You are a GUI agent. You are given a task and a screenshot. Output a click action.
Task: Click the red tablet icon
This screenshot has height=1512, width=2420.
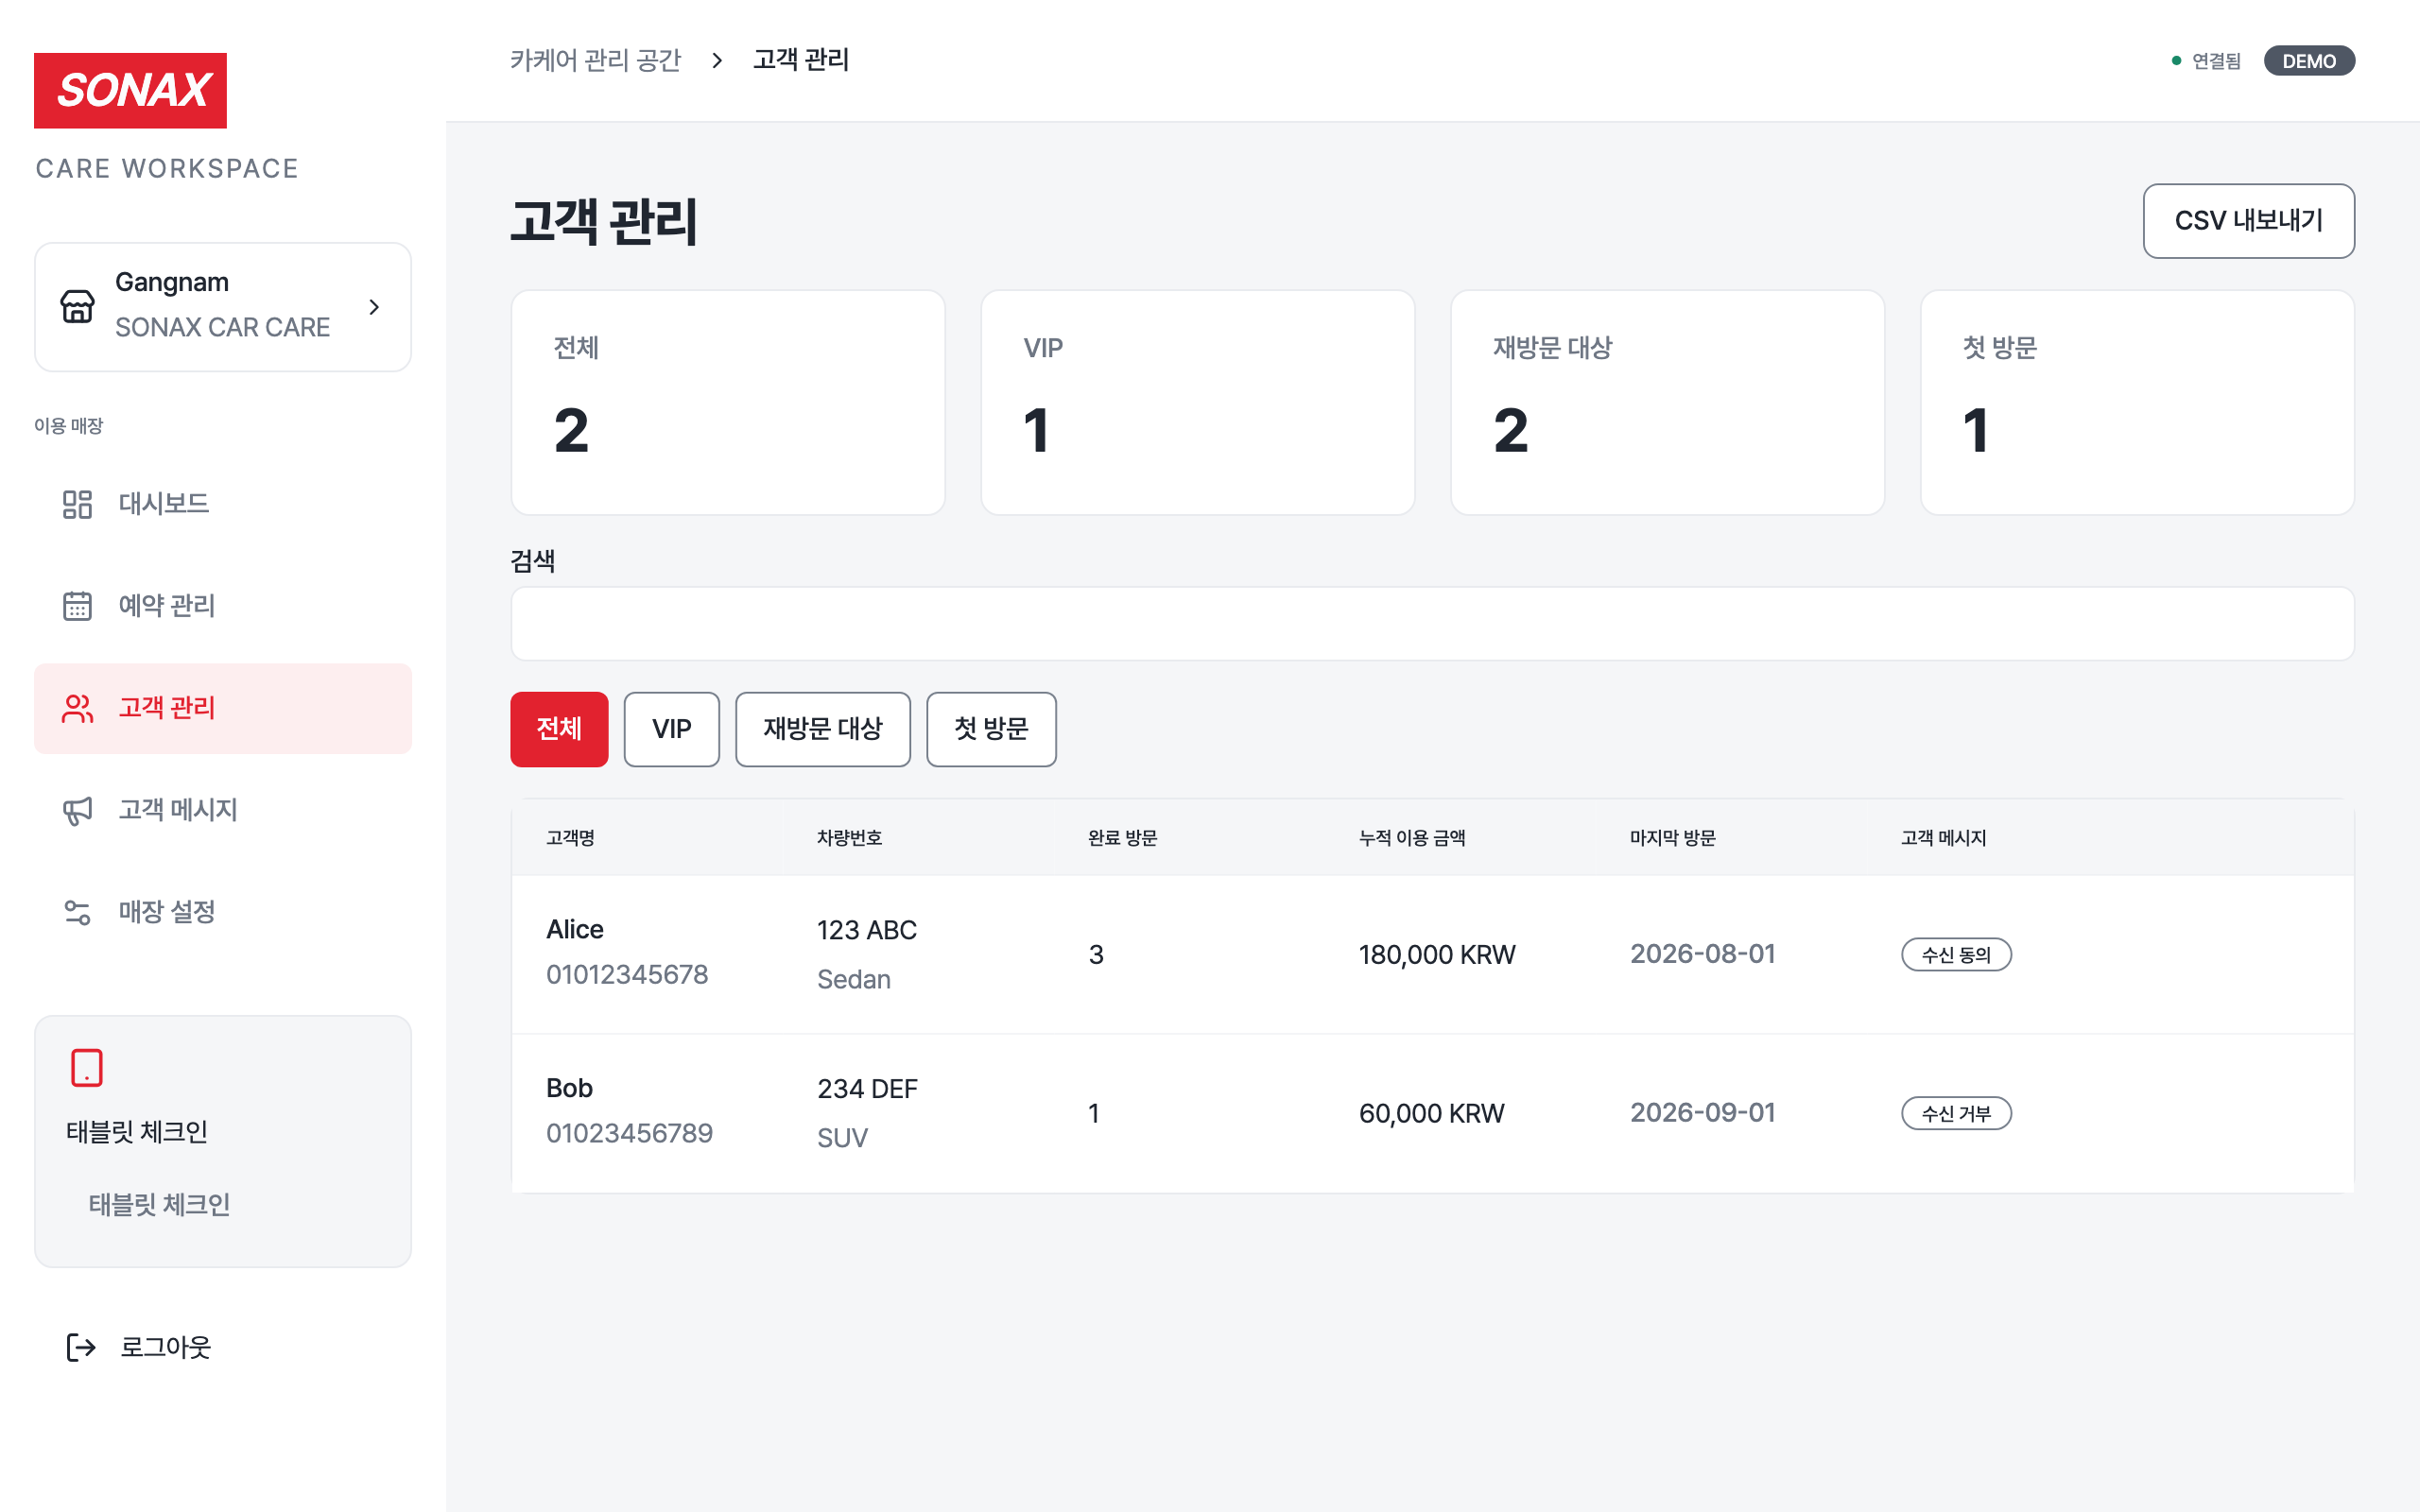[x=87, y=1068]
